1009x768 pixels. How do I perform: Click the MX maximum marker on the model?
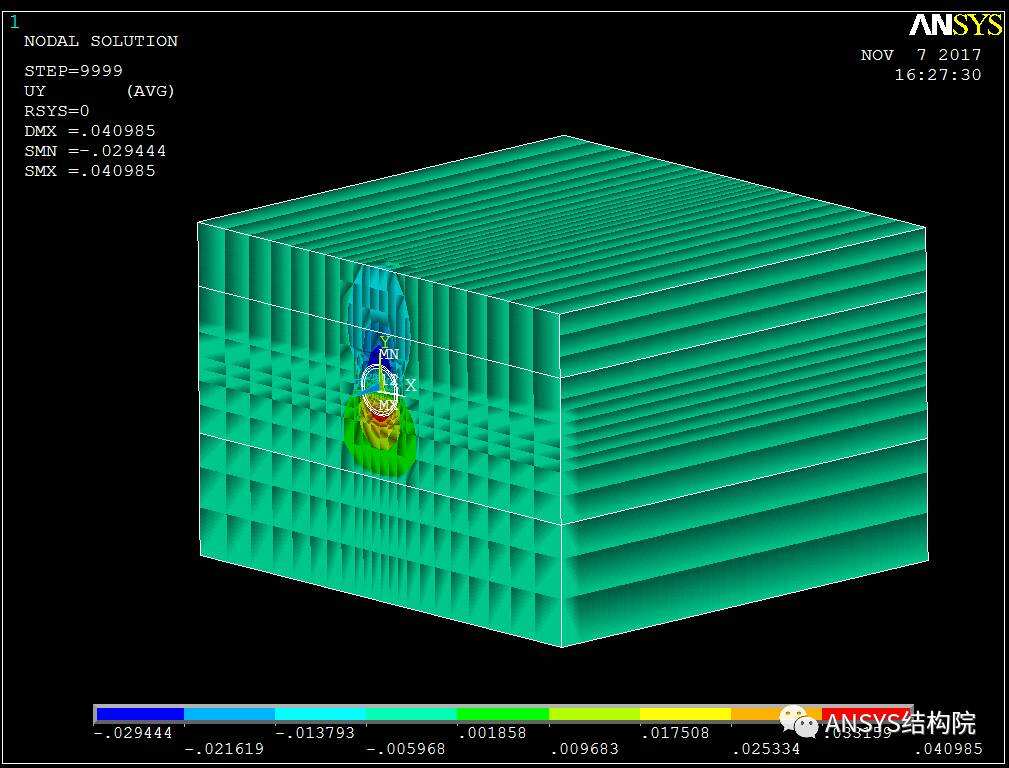coord(387,405)
